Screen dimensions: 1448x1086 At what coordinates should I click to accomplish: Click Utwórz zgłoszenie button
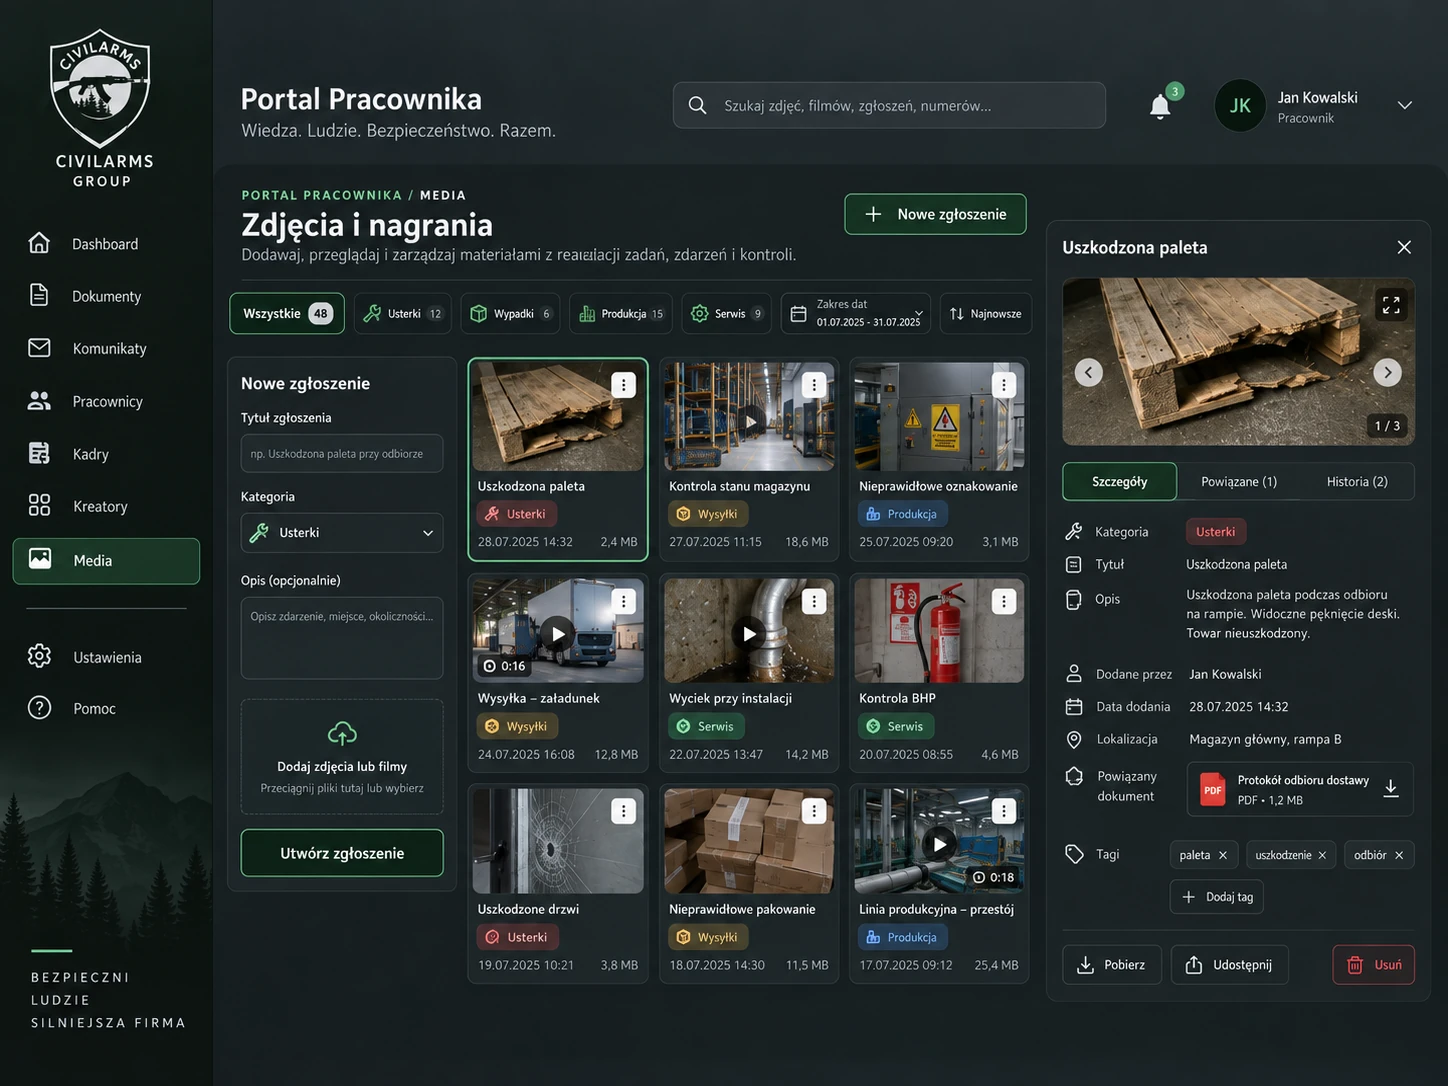tap(342, 853)
